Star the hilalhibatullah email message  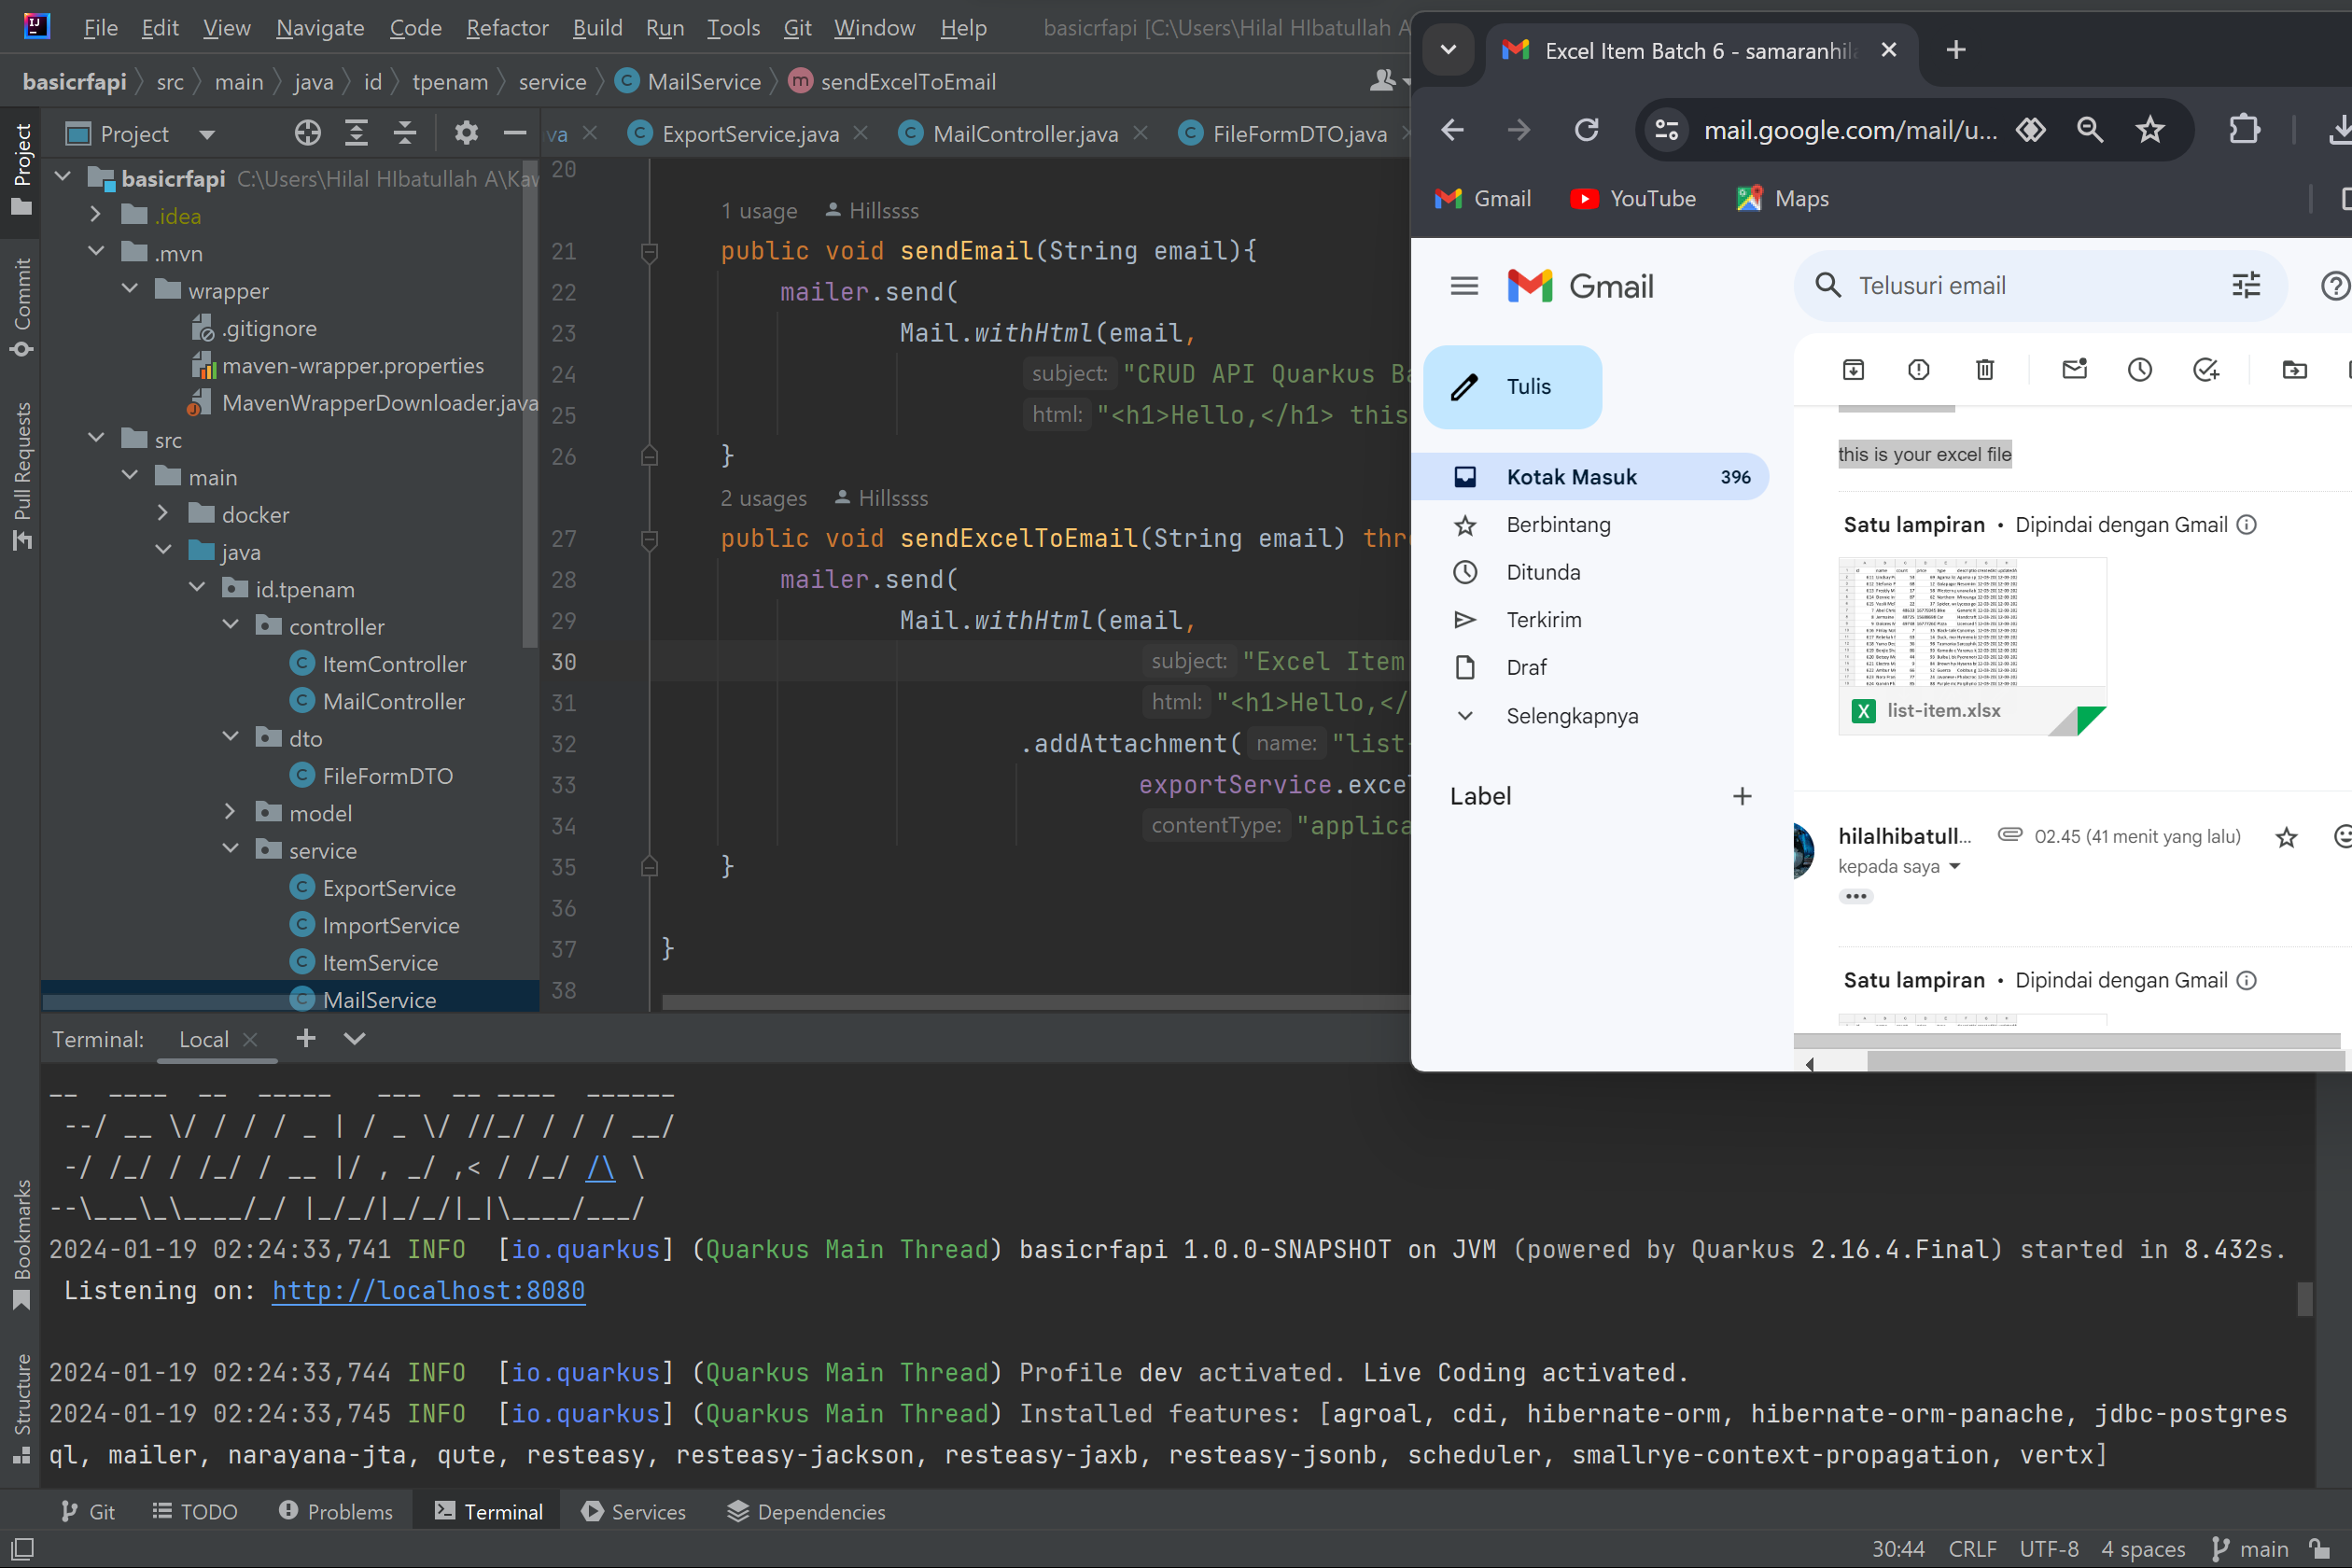click(2286, 837)
